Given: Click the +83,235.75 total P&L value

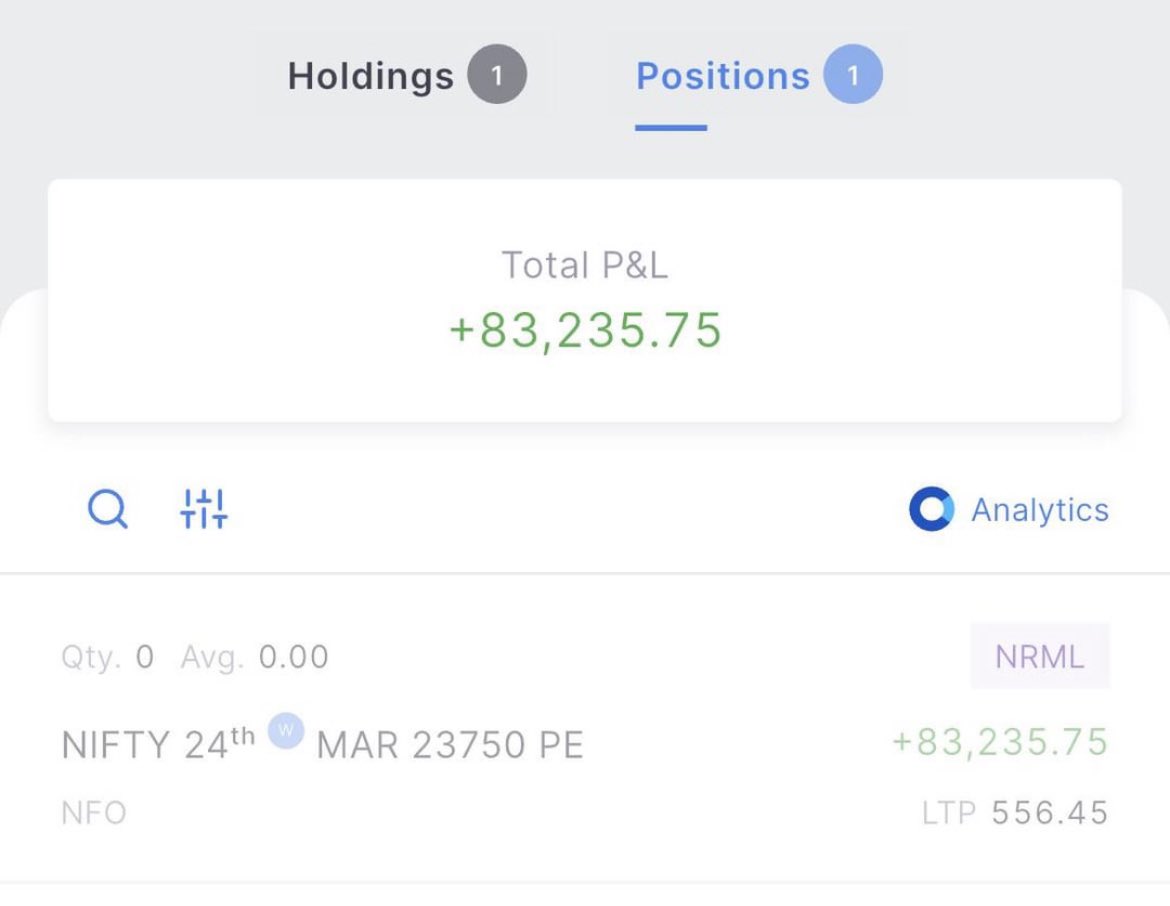Looking at the screenshot, I should pos(585,330).
